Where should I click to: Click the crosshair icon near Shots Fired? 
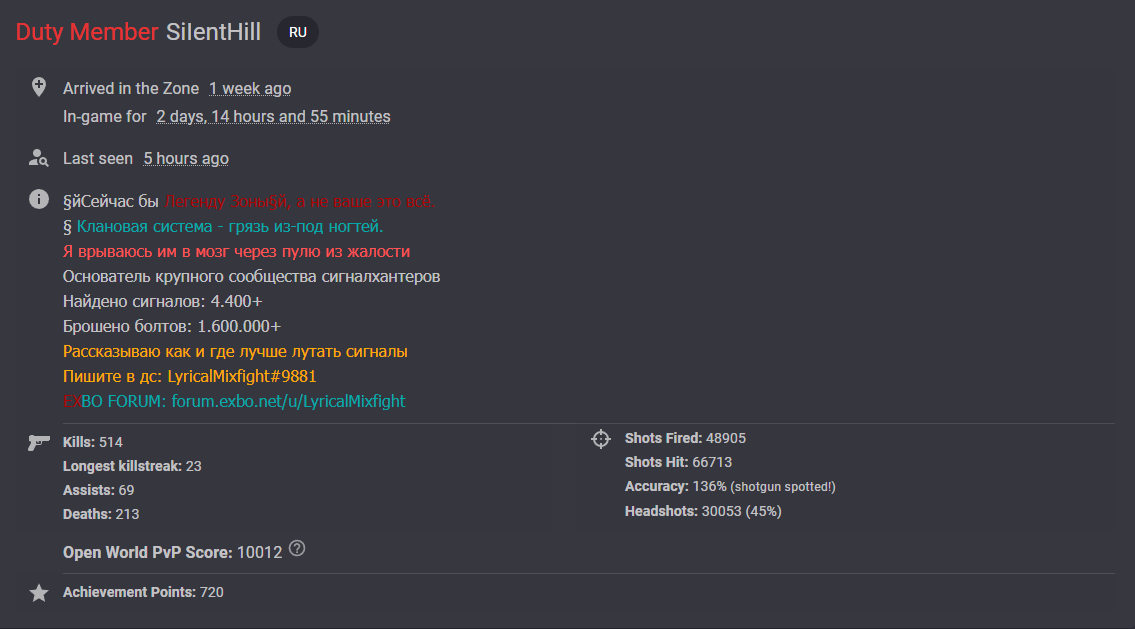coord(601,439)
